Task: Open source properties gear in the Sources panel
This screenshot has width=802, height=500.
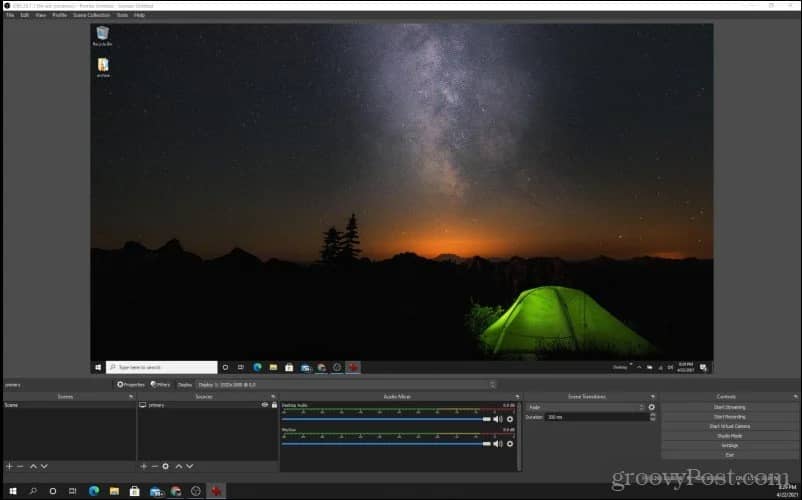Action: pos(166,466)
